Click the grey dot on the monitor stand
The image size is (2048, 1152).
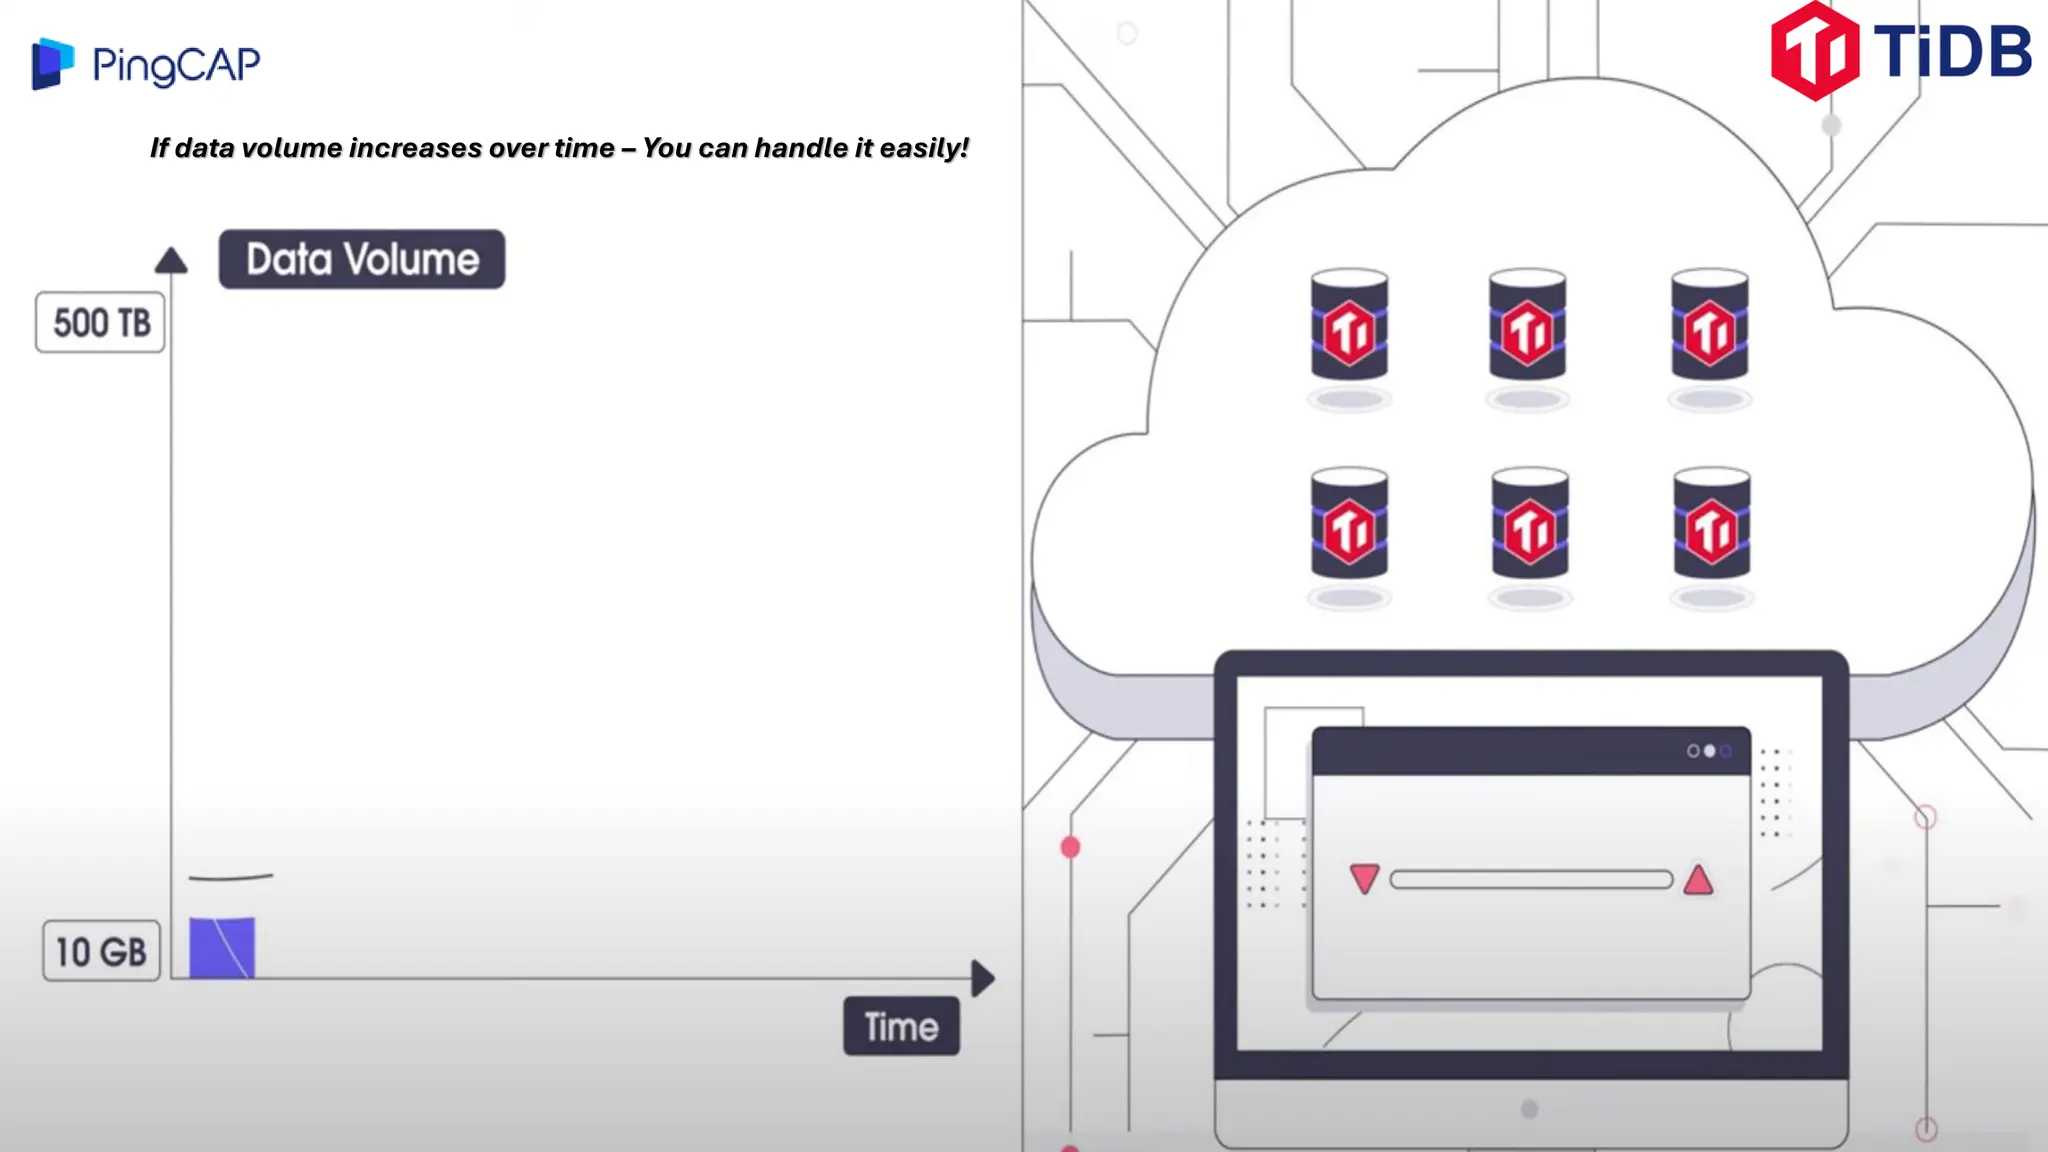click(x=1529, y=1109)
